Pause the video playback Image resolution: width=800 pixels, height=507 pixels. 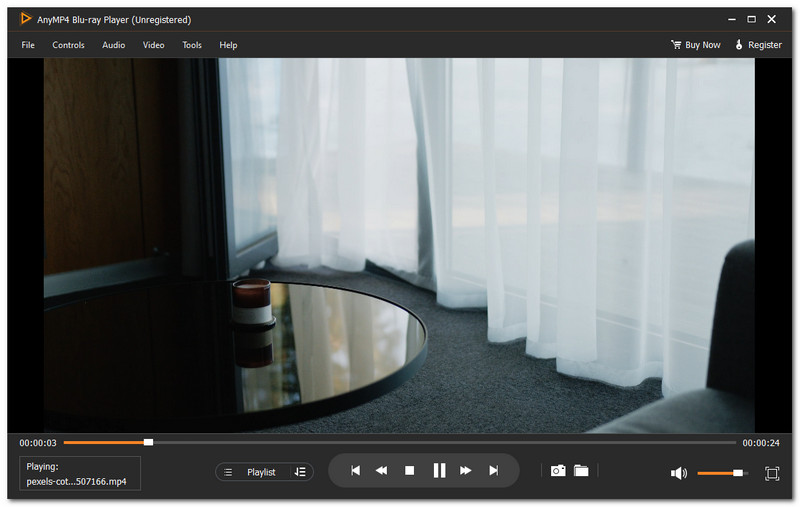(x=439, y=470)
